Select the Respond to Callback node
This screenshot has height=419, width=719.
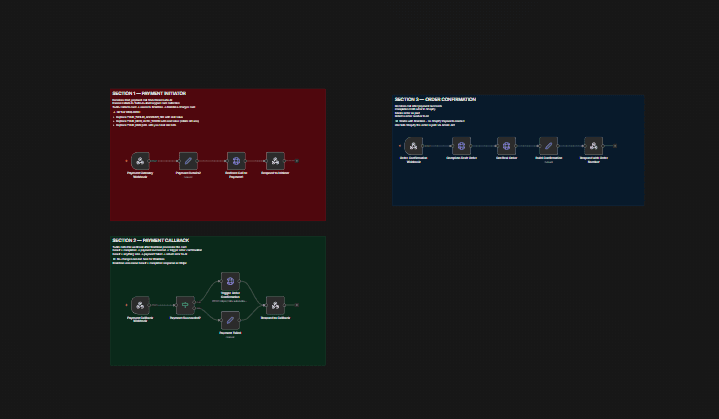(275, 305)
